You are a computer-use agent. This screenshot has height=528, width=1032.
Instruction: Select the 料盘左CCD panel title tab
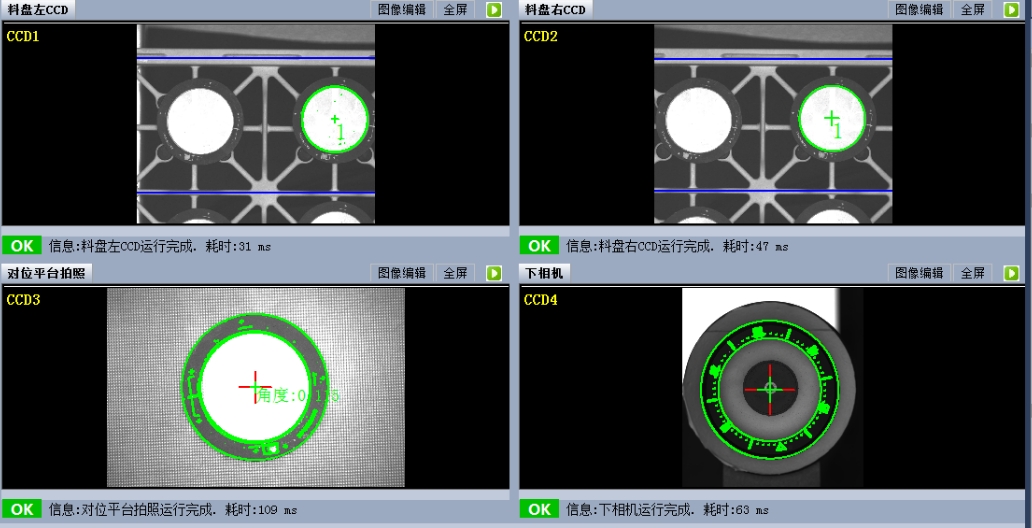coord(38,10)
